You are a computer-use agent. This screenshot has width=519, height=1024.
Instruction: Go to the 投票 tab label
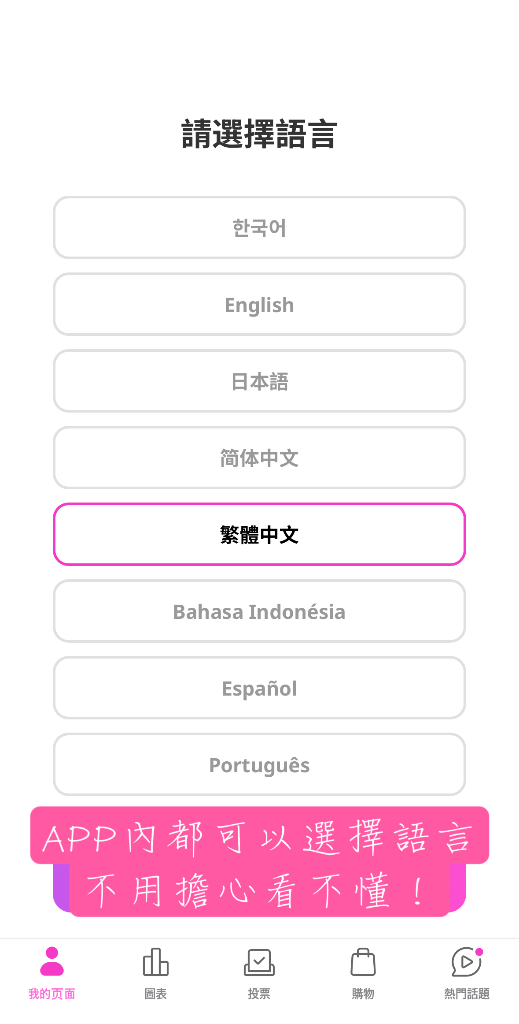pos(259,994)
